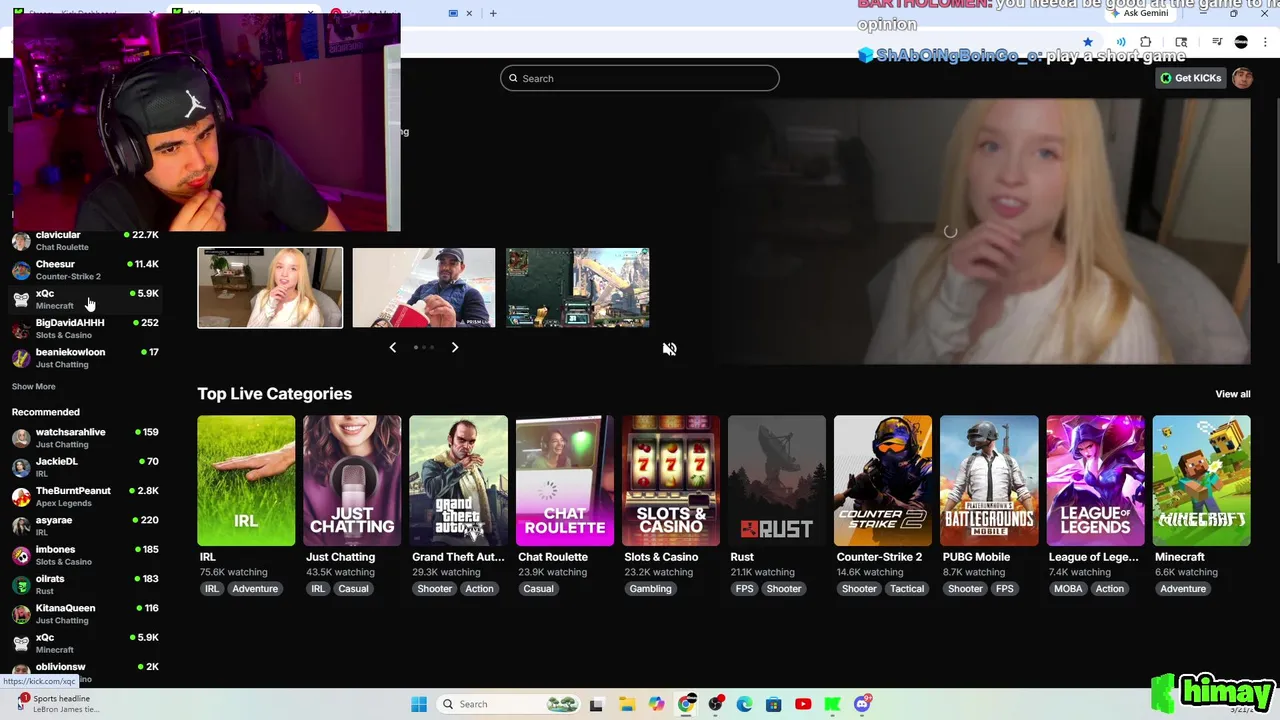Open the user profile avatar next to Get KICKs
Screen dimensions: 1280x720
[x=1242, y=78]
